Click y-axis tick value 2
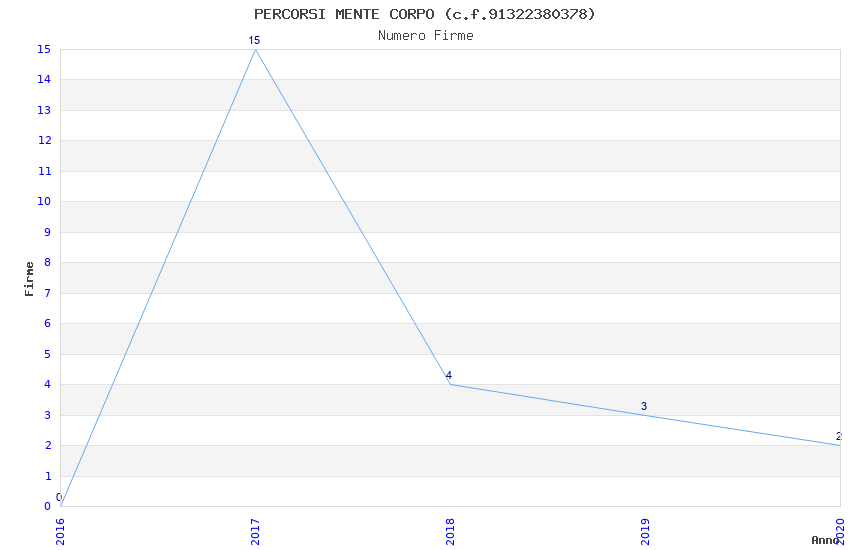The width and height of the screenshot is (850, 550). (48, 445)
